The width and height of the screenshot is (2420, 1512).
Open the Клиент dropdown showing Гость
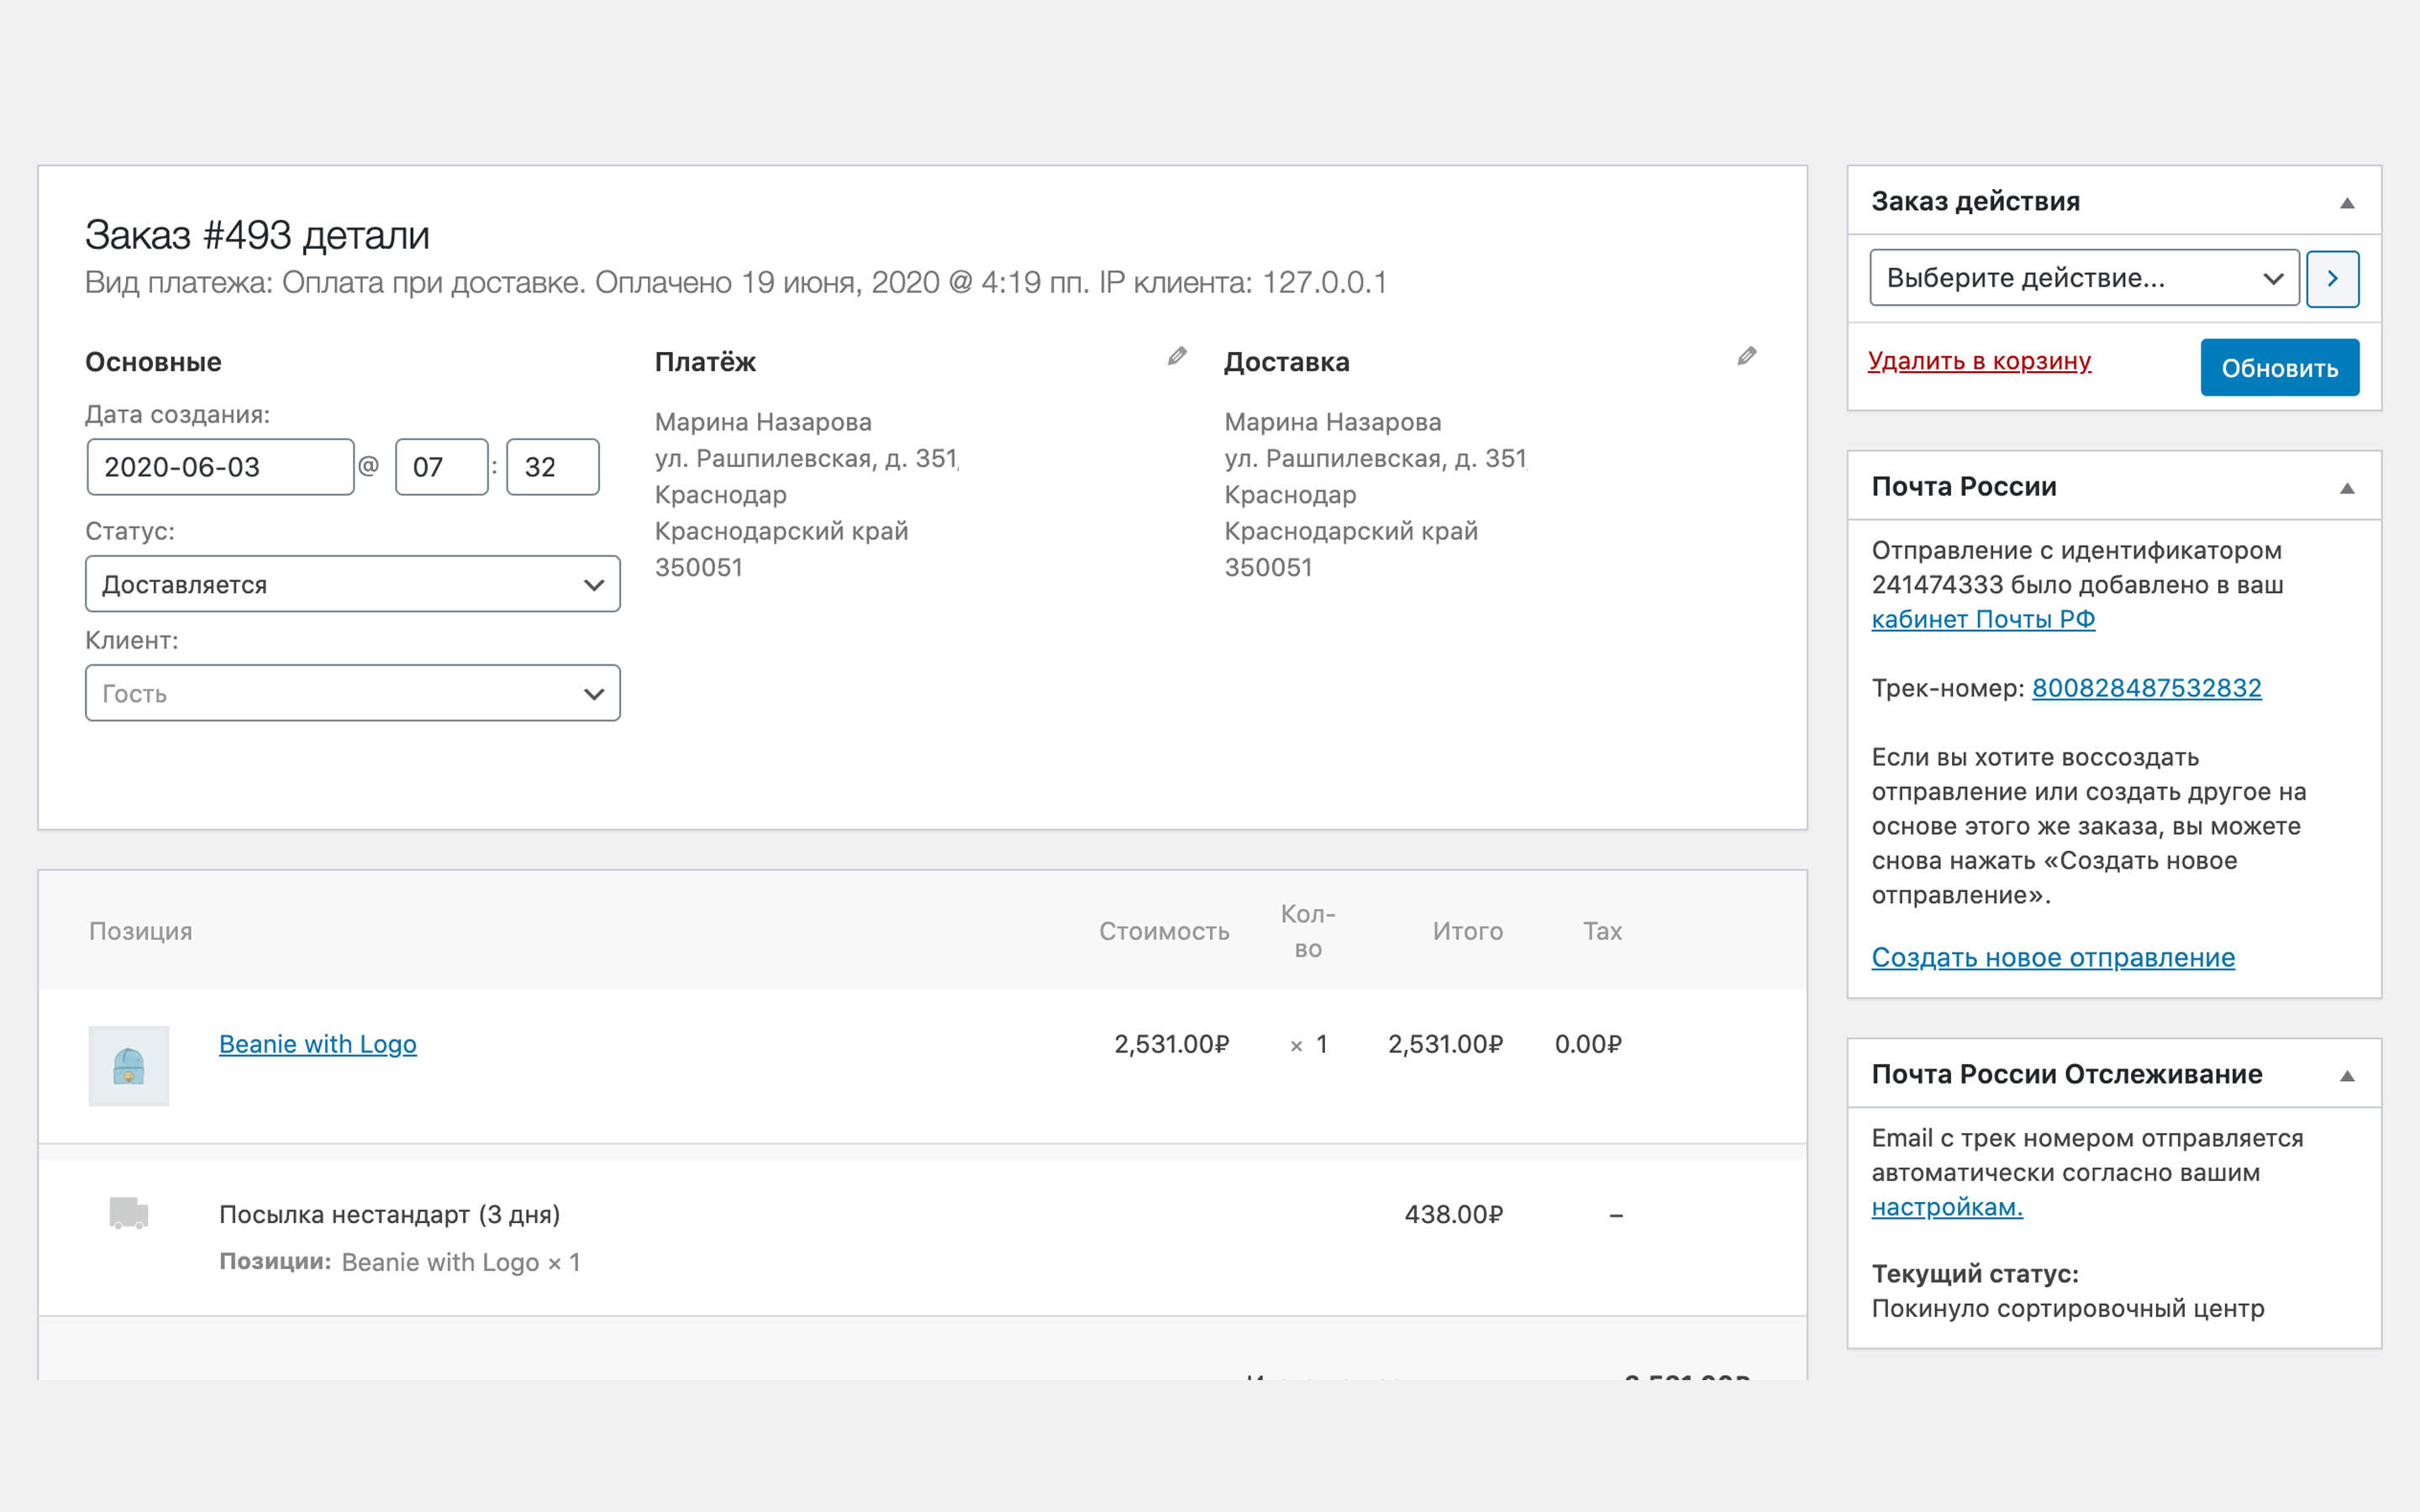352,693
